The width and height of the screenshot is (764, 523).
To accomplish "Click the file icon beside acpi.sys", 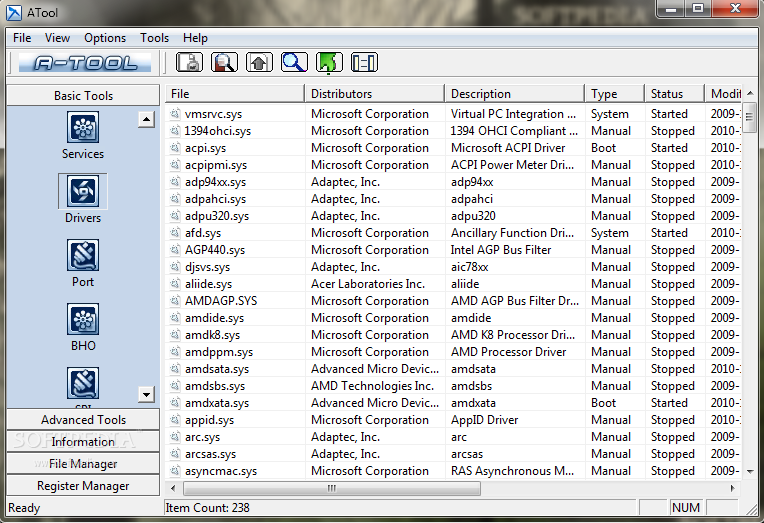I will [x=174, y=148].
